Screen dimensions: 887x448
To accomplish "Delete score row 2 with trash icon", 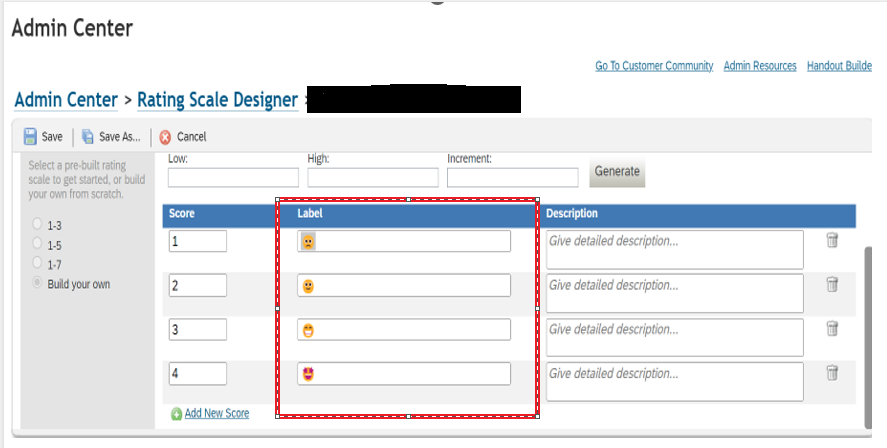I will coord(832,284).
